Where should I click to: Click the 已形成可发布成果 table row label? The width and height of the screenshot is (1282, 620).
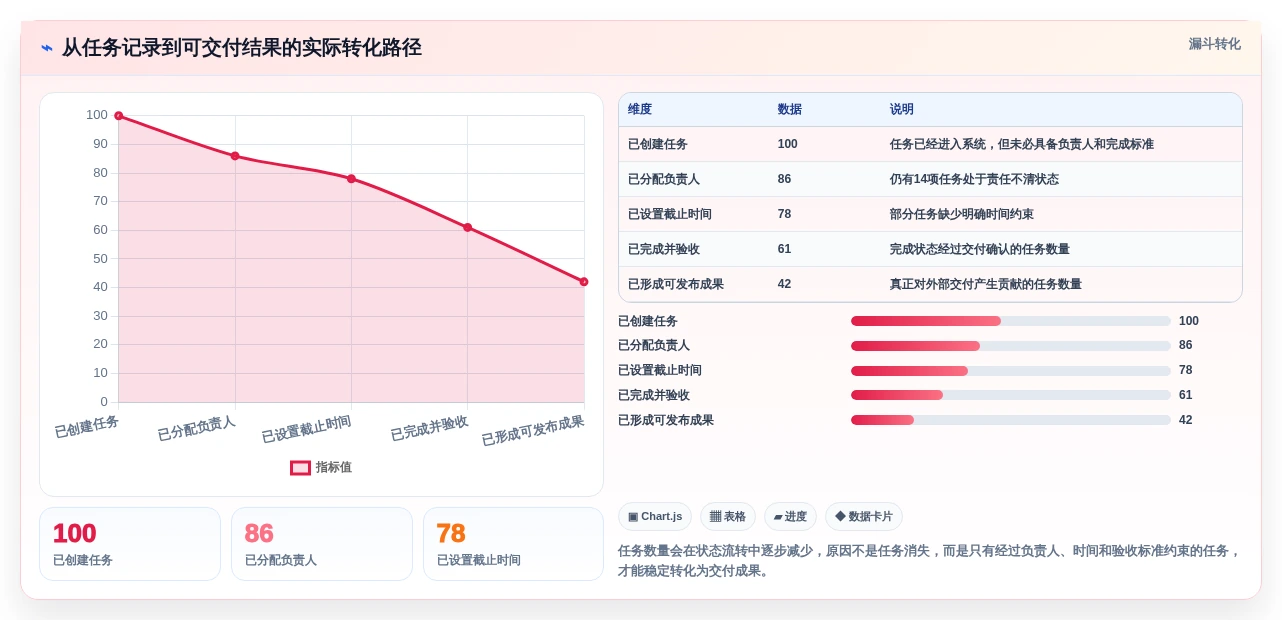click(x=676, y=284)
